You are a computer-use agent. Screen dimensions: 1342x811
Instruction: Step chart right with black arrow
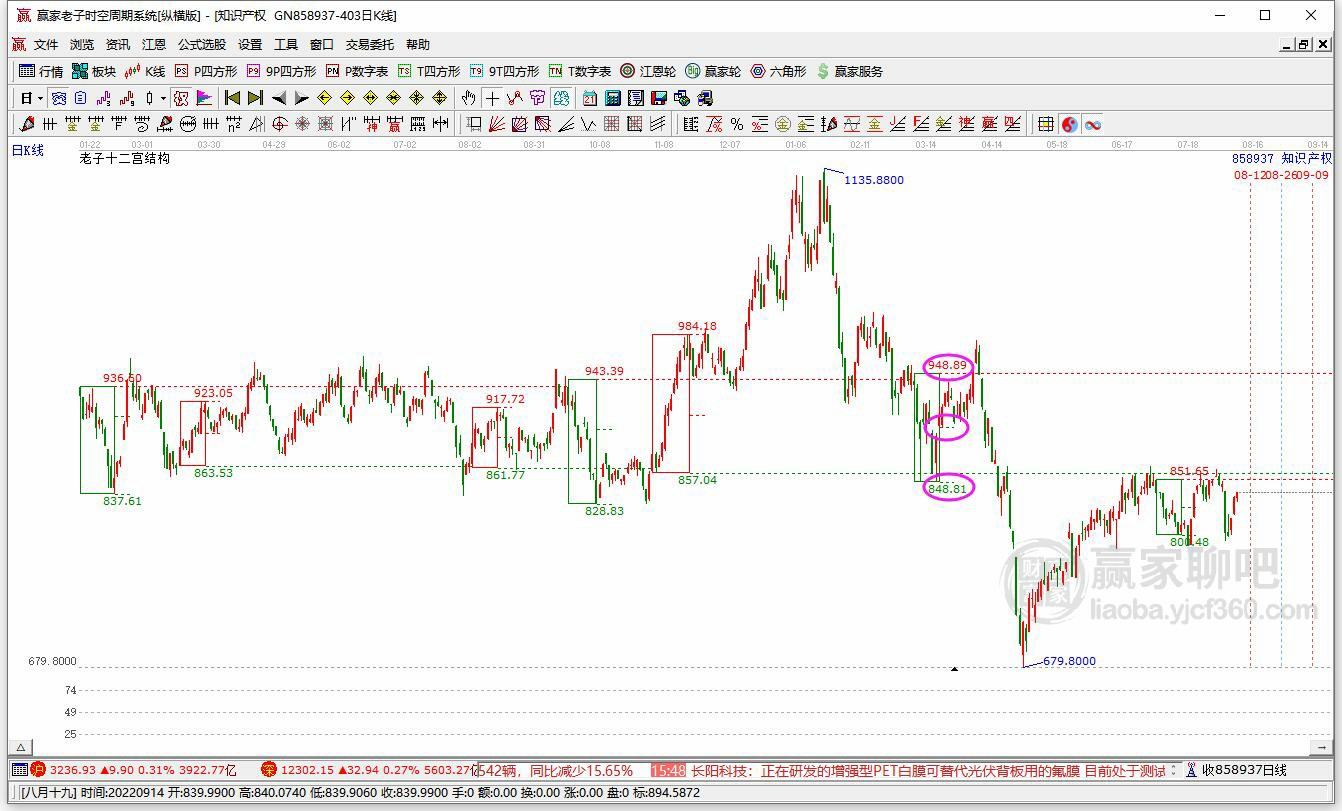pos(301,98)
